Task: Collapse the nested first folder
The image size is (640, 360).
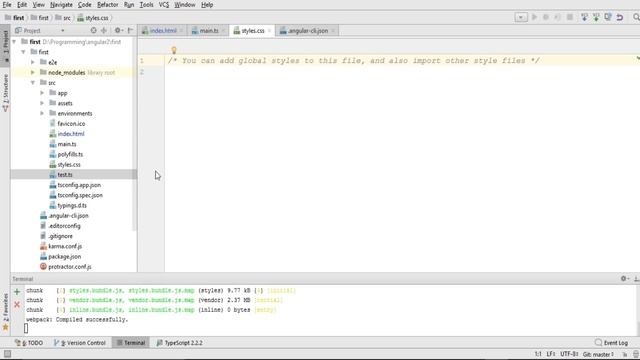Action: click(24, 52)
